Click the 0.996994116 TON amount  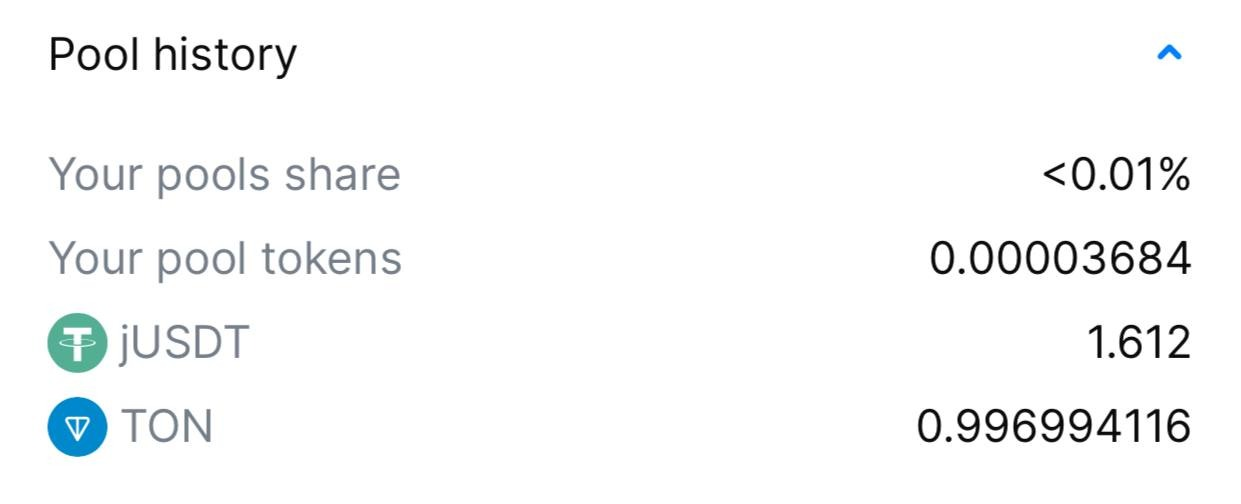[x=1054, y=427]
